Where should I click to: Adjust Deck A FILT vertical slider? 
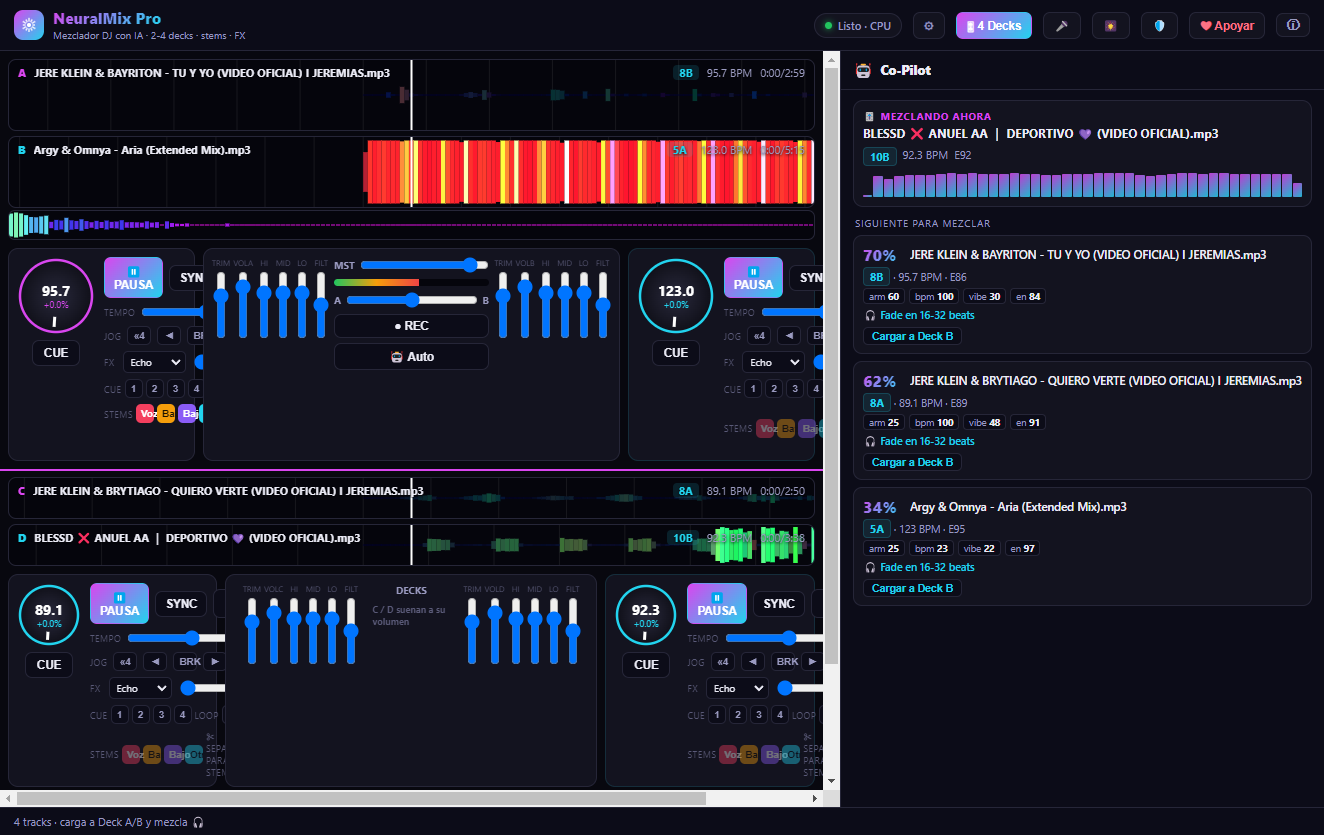[321, 304]
